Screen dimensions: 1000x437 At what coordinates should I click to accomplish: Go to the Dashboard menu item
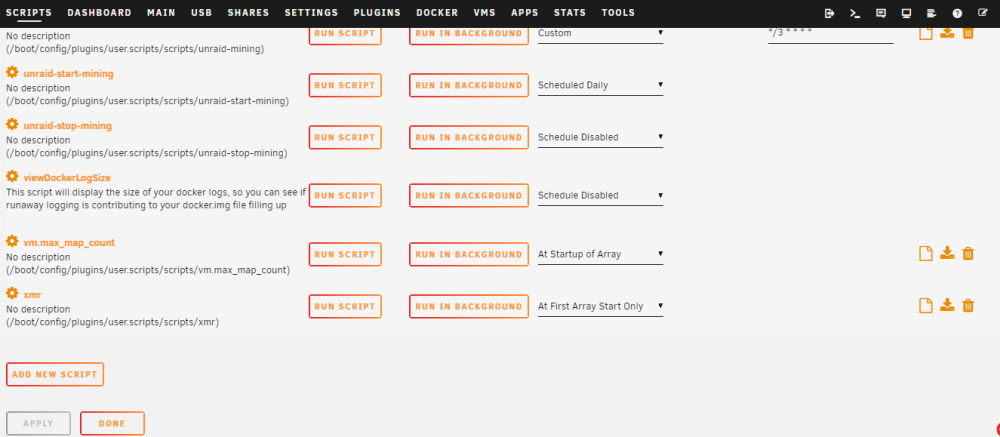[x=99, y=13]
